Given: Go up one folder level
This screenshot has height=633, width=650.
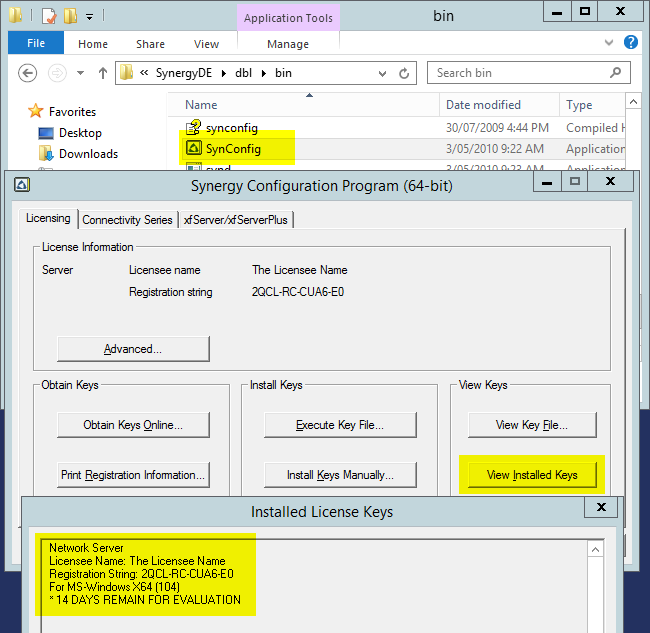Looking at the screenshot, I should (103, 73).
